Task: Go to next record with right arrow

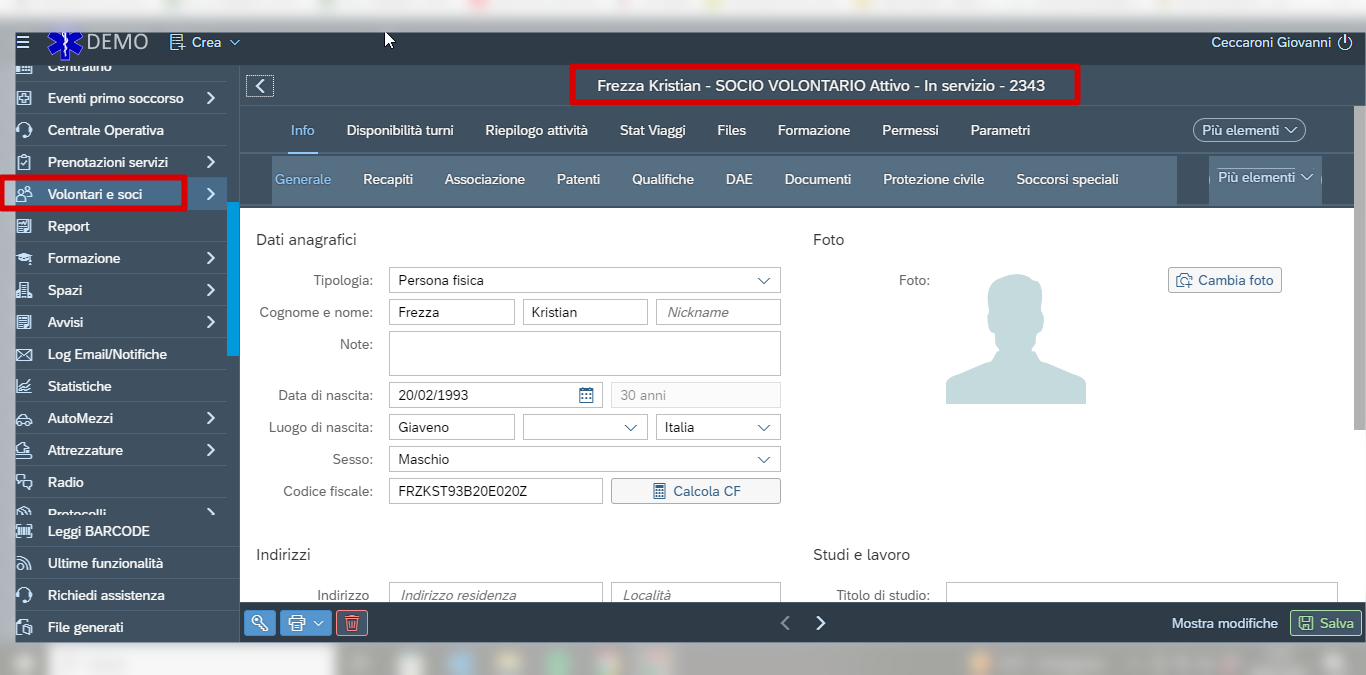Action: (x=821, y=623)
